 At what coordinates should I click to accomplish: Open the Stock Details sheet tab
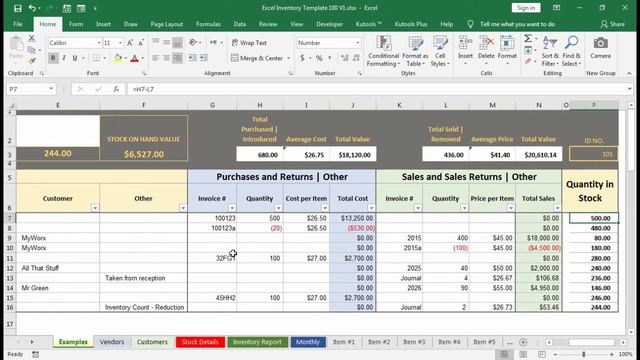pyautogui.click(x=200, y=342)
